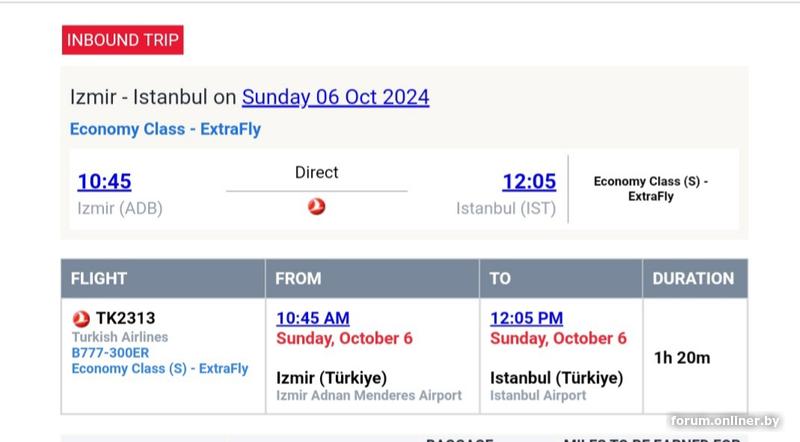Click the 1h 20m duration cell
The height and width of the screenshot is (442, 800).
(681, 357)
